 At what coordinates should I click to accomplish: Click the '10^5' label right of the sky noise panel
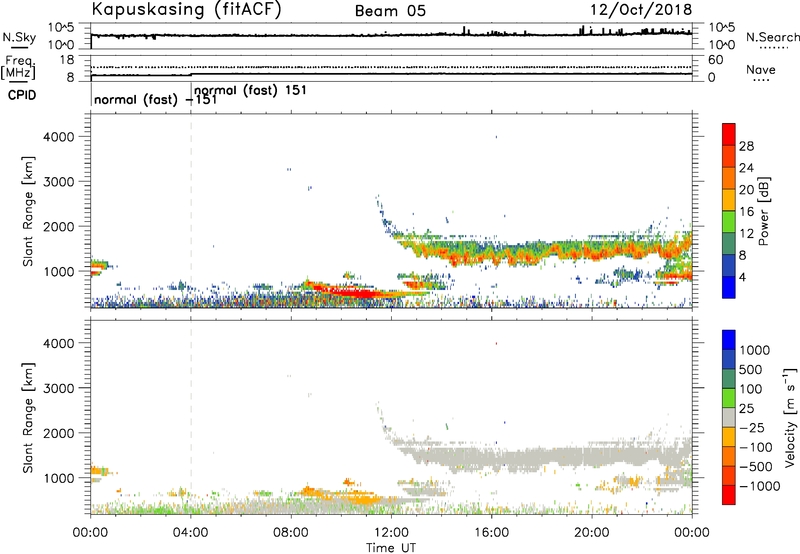coord(722,28)
